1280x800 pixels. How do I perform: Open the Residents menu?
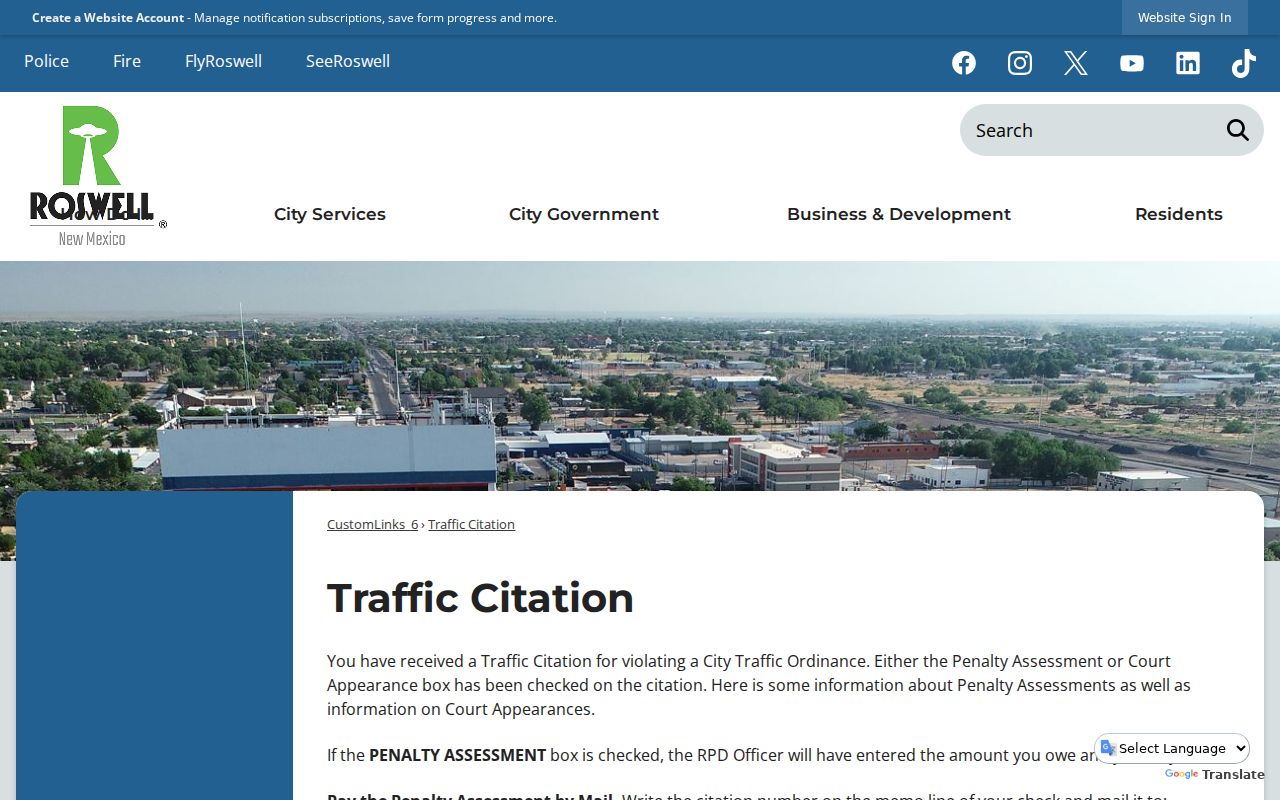click(1179, 214)
